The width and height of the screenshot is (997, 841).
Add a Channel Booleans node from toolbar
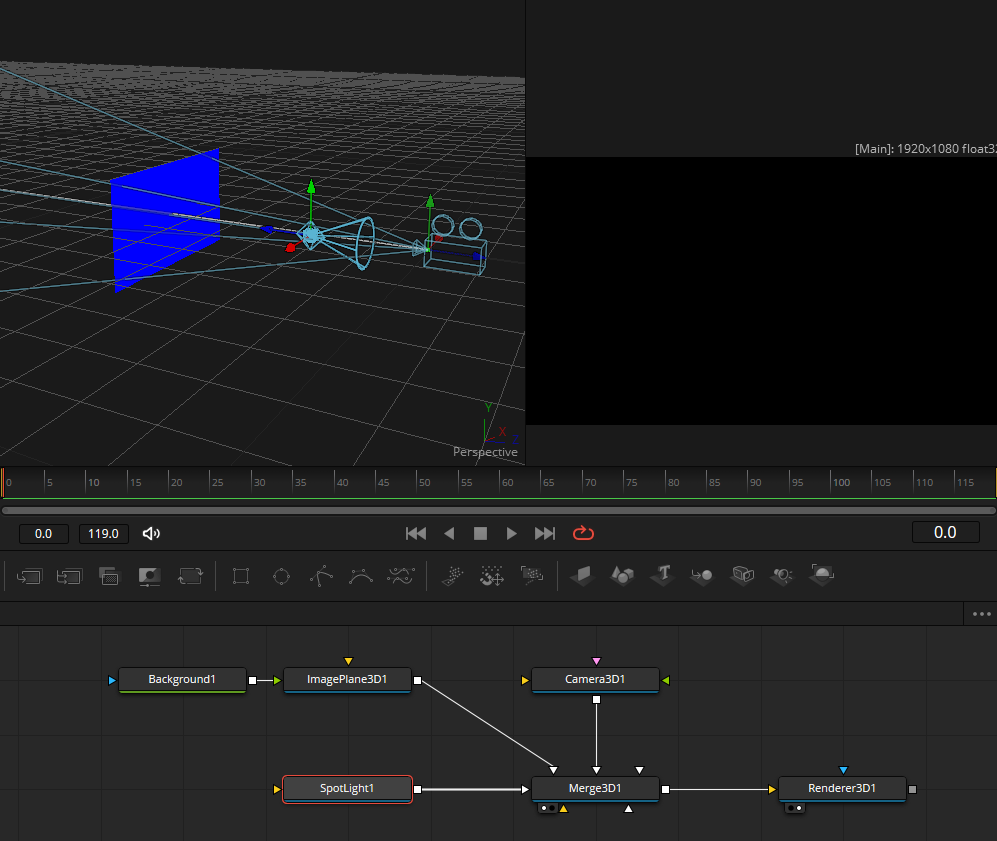(x=69, y=576)
